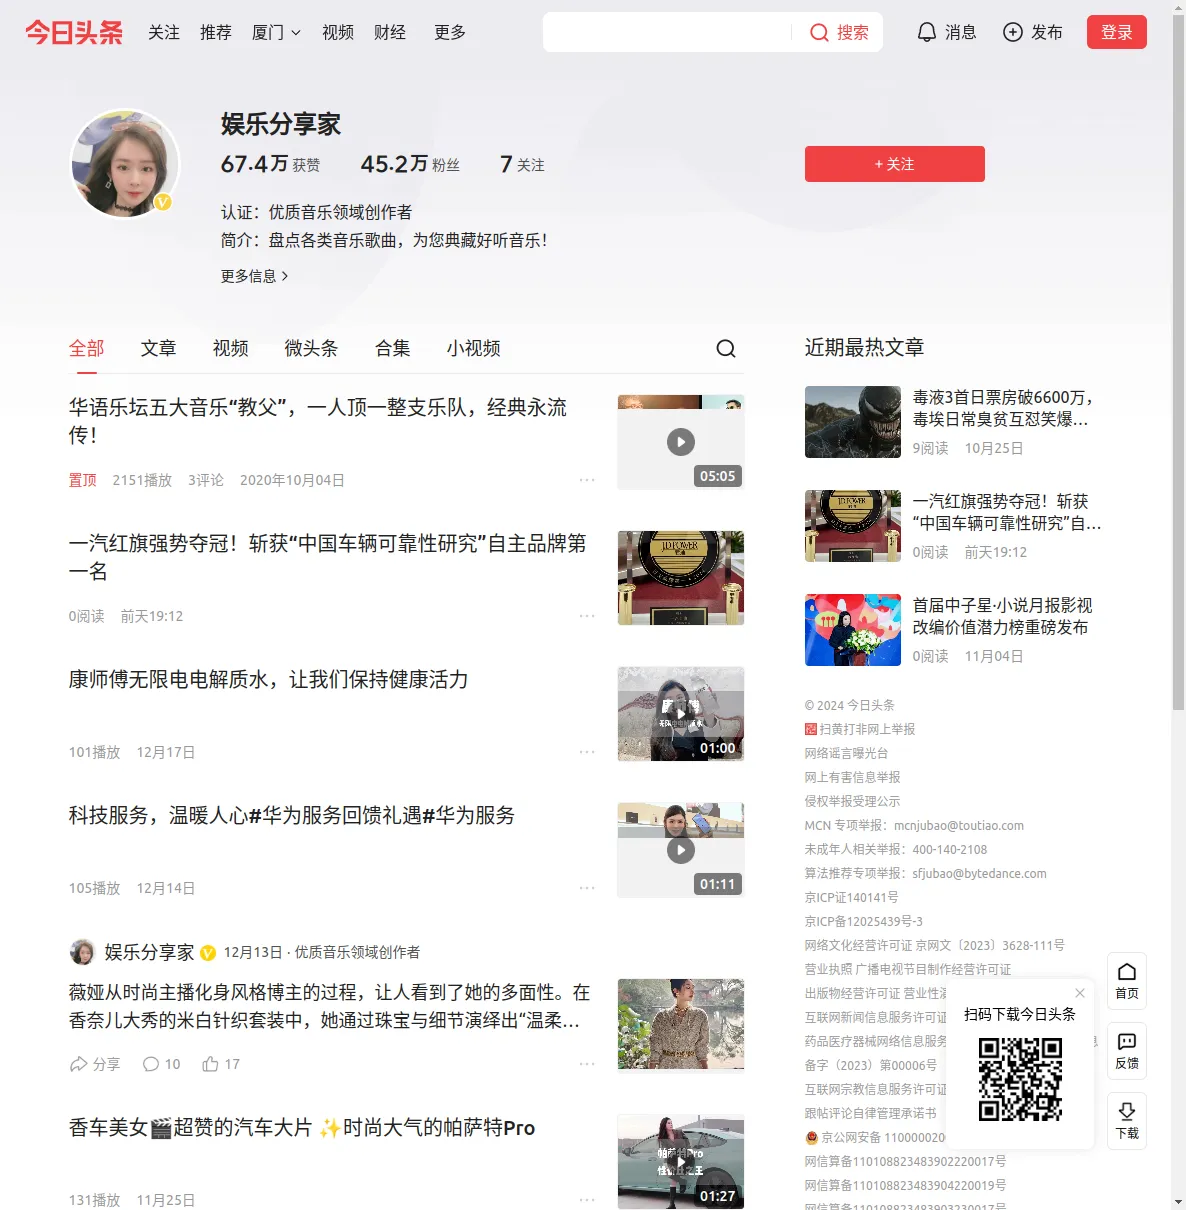Open the 更多 navigation menu
The image size is (1186, 1210).
(x=450, y=32)
